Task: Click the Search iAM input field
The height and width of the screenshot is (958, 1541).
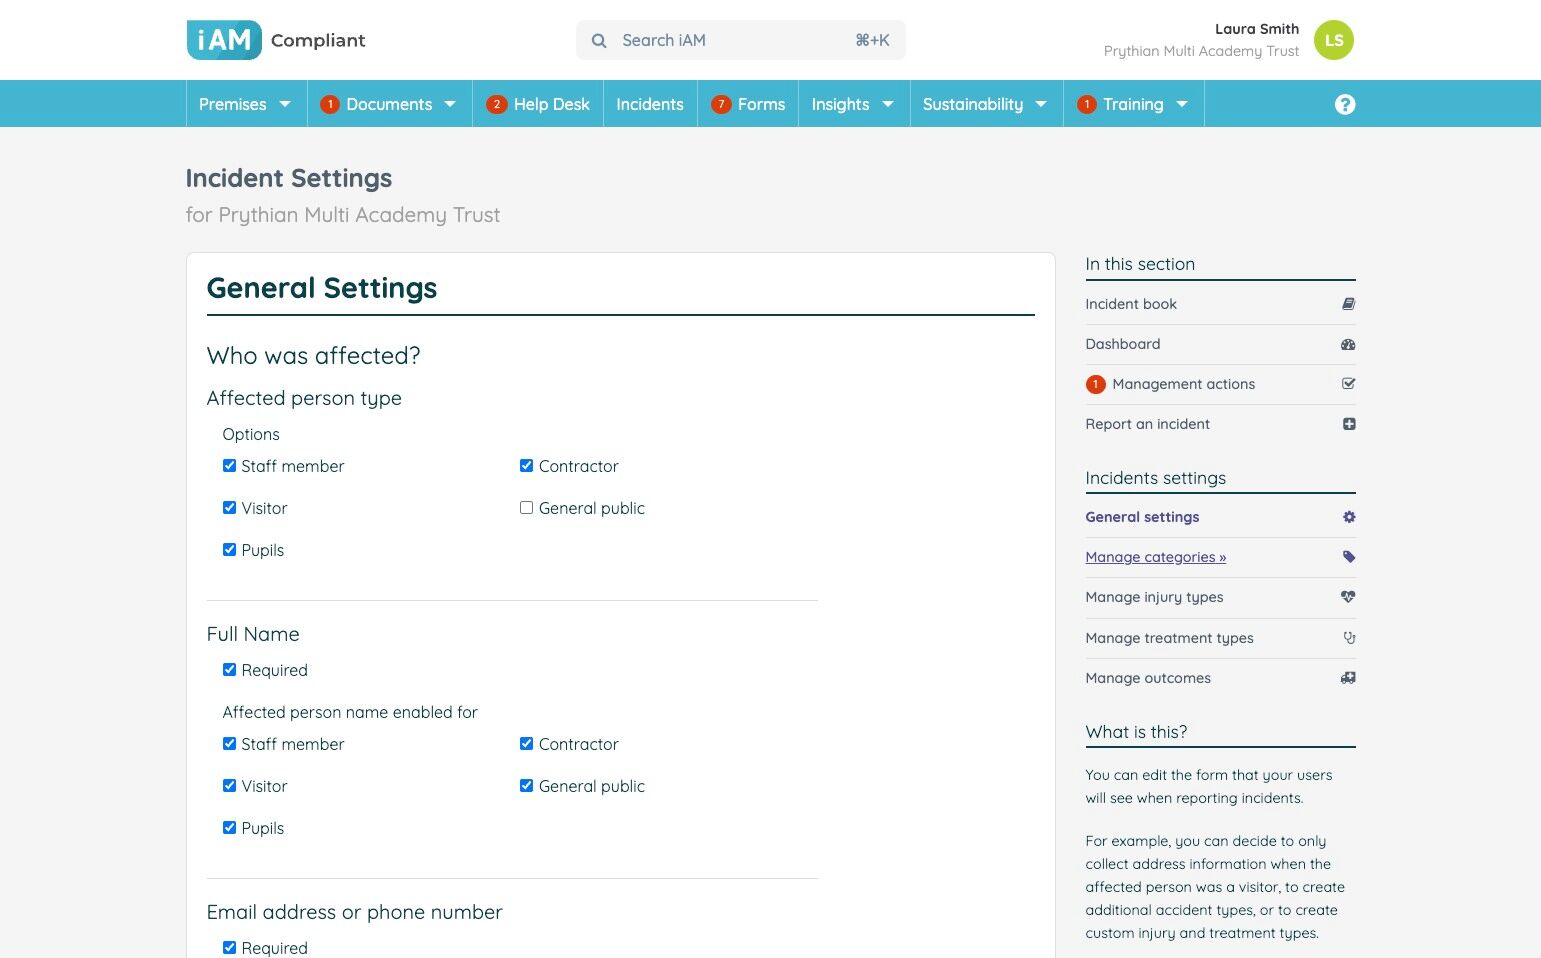Action: pos(740,40)
